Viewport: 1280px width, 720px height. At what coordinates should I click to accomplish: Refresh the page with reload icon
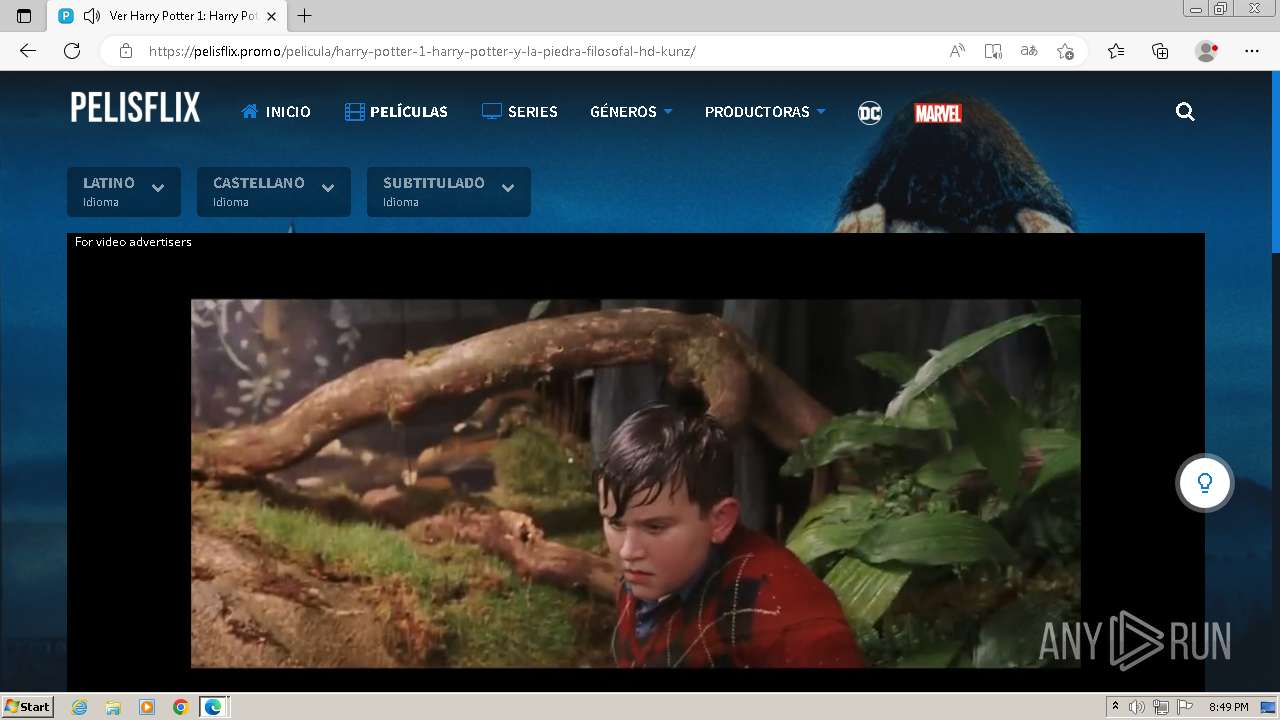(x=72, y=51)
